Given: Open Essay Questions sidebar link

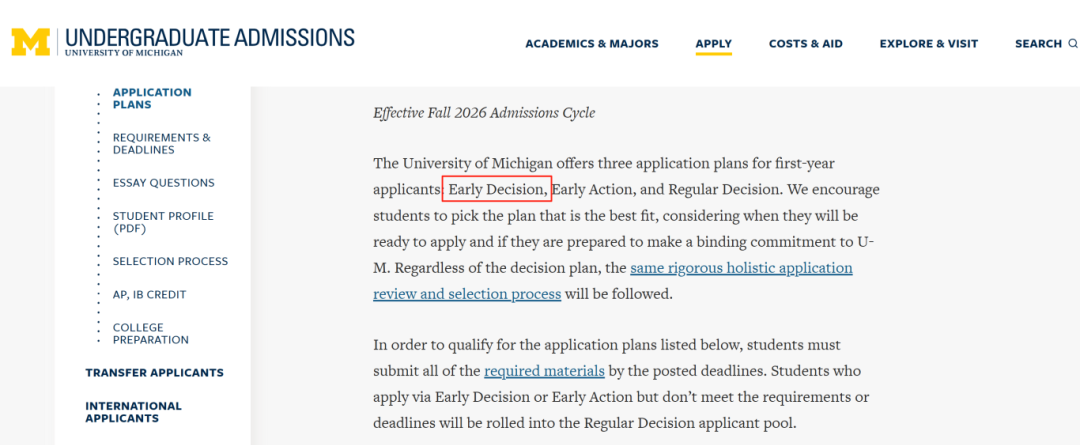Looking at the screenshot, I should (x=164, y=183).
